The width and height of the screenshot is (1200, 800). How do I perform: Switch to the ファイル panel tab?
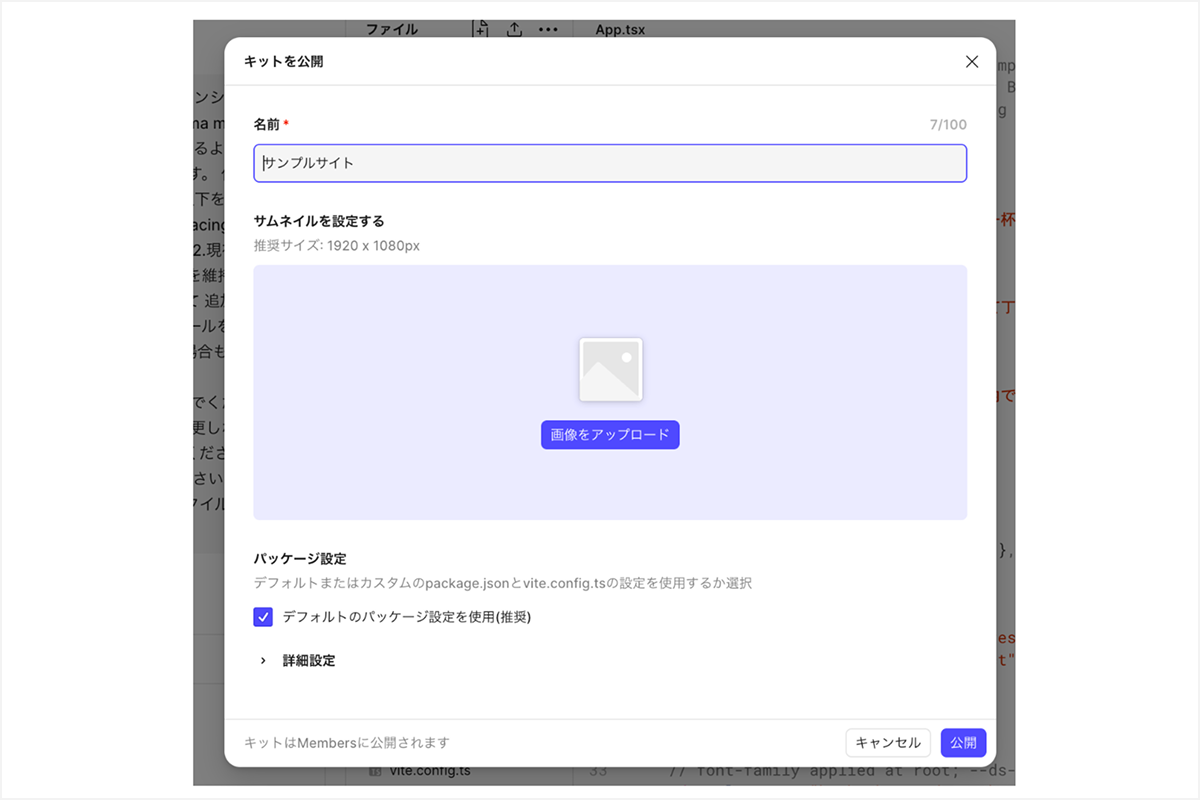[392, 29]
